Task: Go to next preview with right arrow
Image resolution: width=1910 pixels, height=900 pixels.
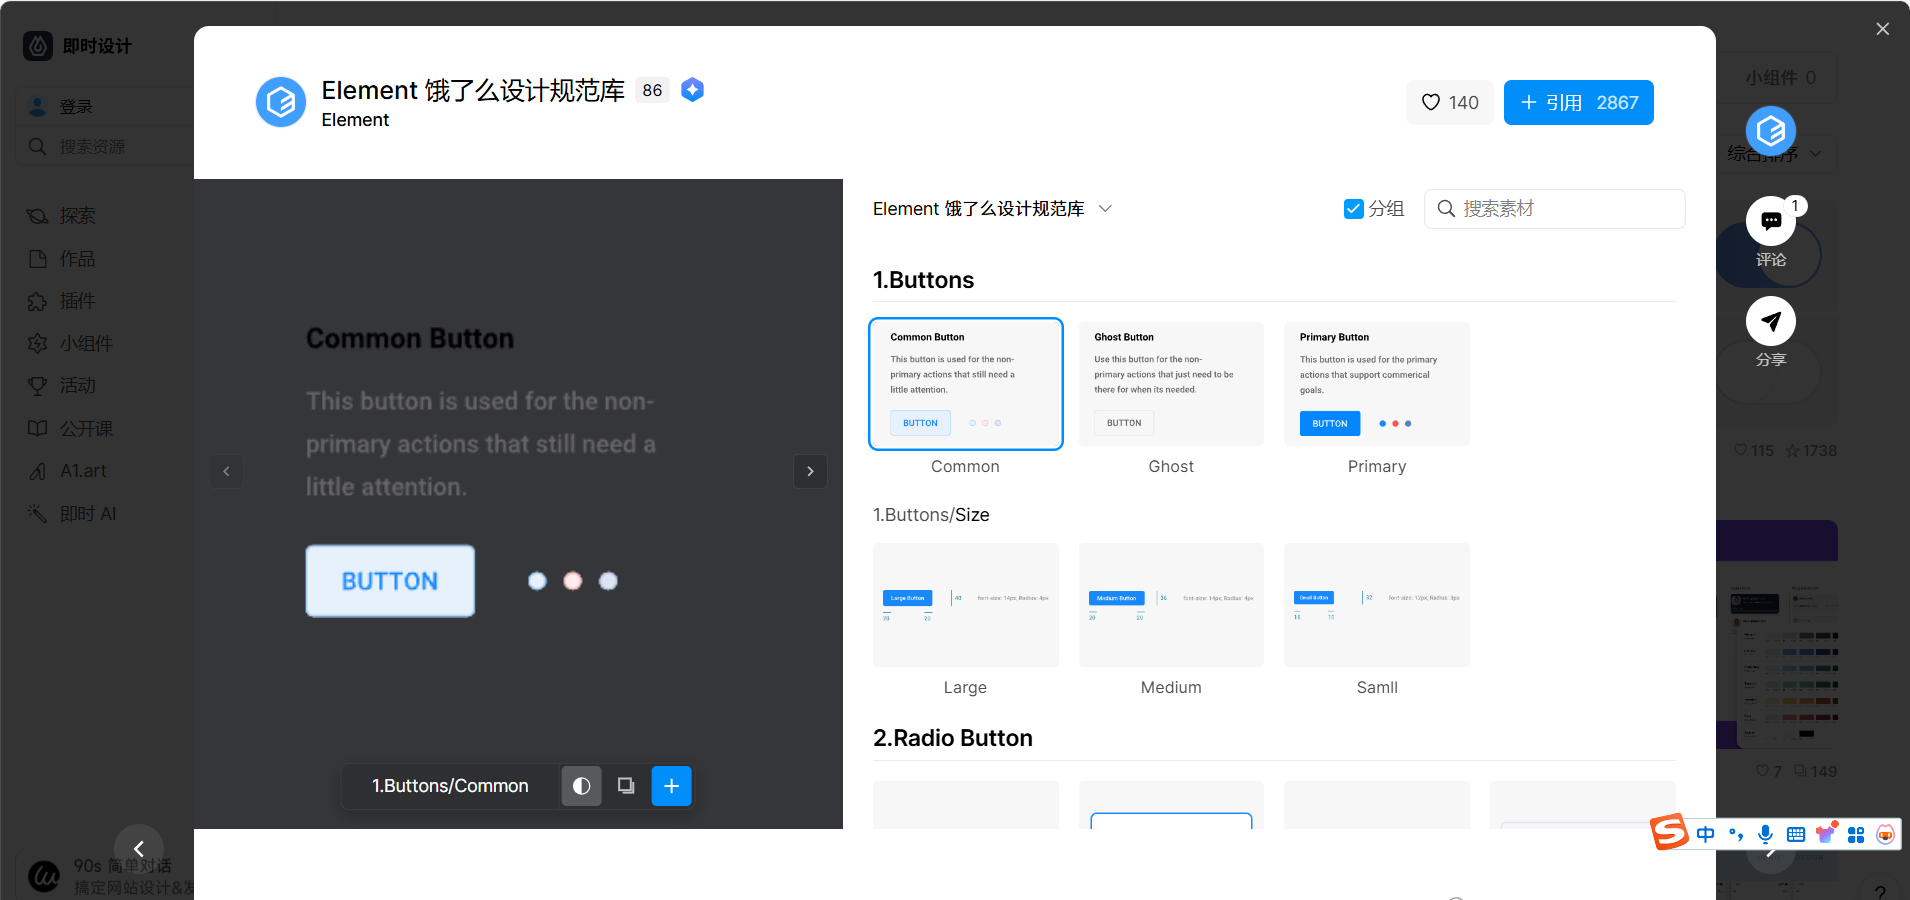Action: pos(810,471)
